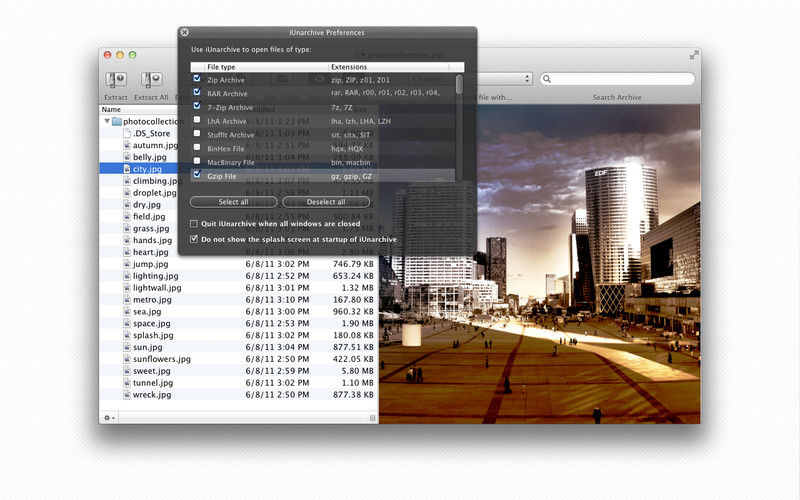Image resolution: width=800 pixels, height=500 pixels.
Task: Click the Extract toolbar icon
Action: pyautogui.click(x=116, y=80)
